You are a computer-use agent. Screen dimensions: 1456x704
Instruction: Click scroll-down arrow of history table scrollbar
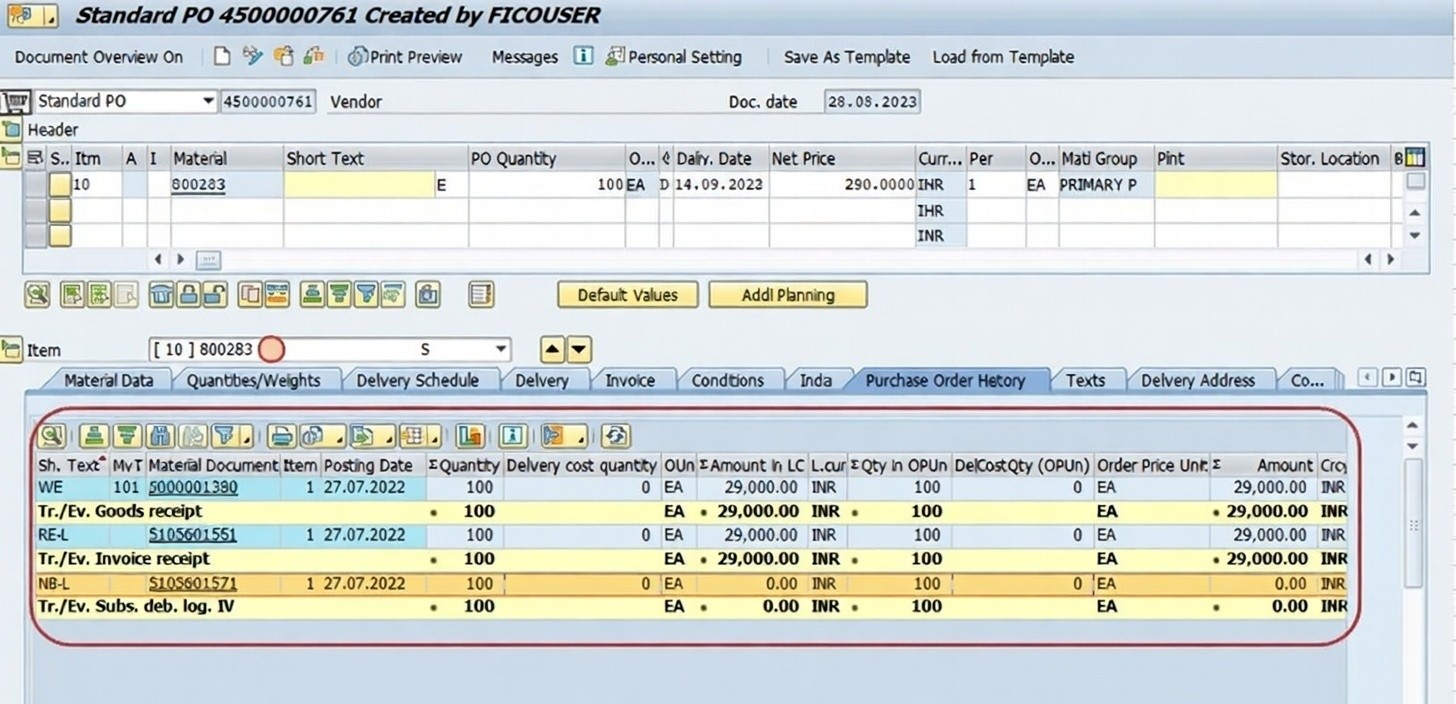coord(1412,446)
